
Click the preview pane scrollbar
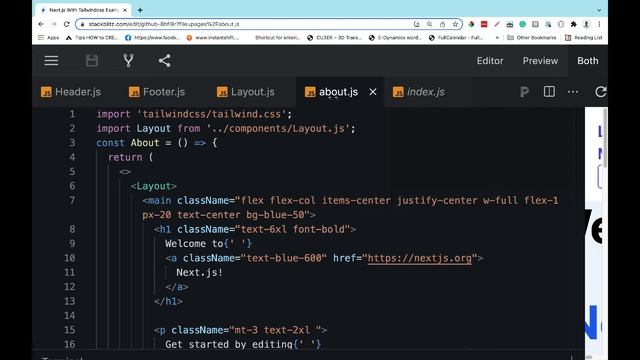pos(605,139)
